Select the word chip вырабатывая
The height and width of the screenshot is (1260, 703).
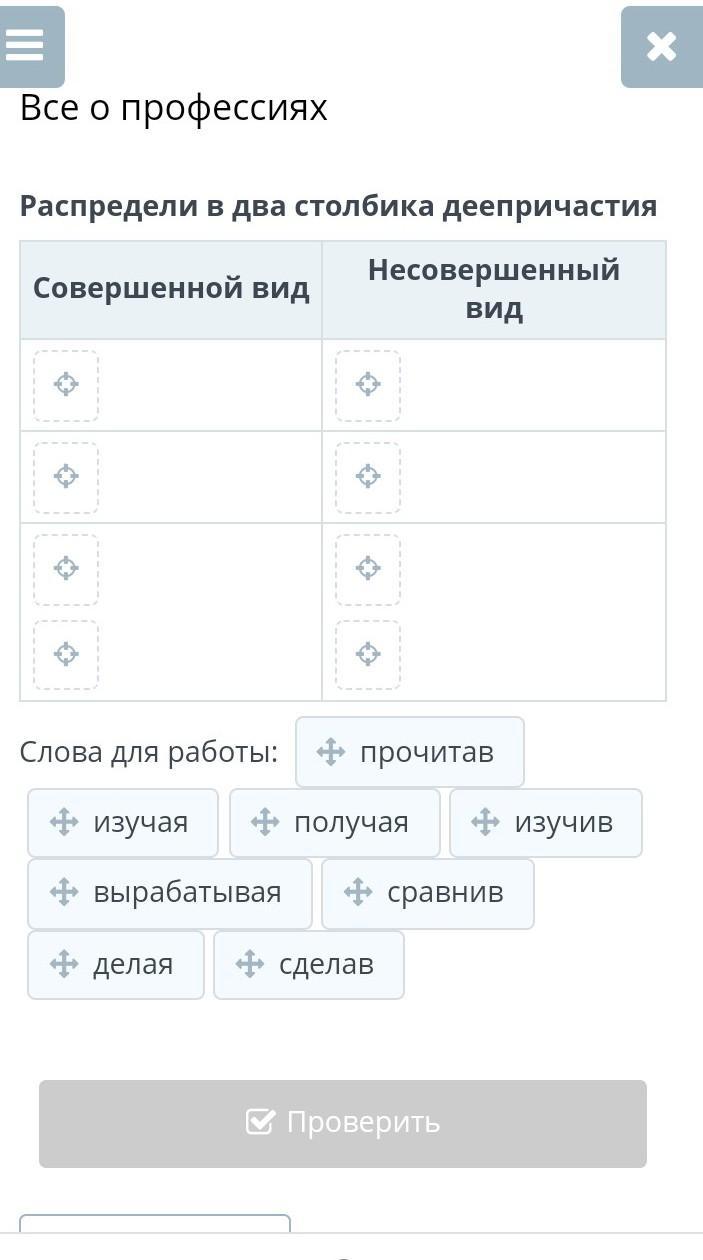[x=170, y=893]
